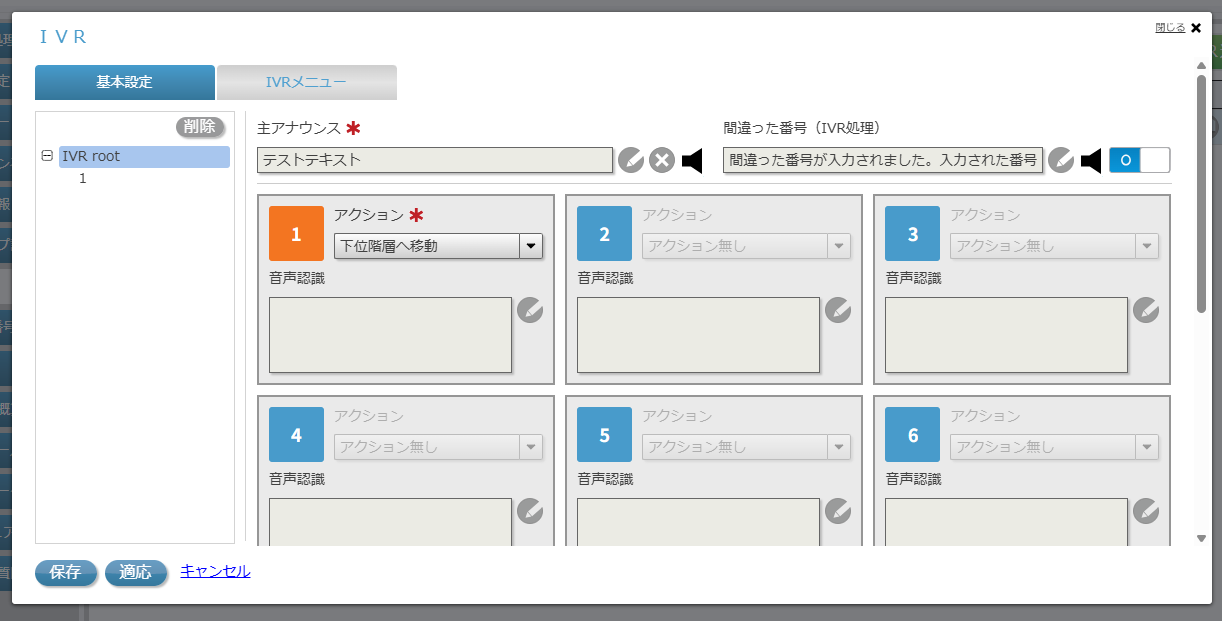
Task: Edit voice recognition for action 3
Action: [x=1146, y=311]
